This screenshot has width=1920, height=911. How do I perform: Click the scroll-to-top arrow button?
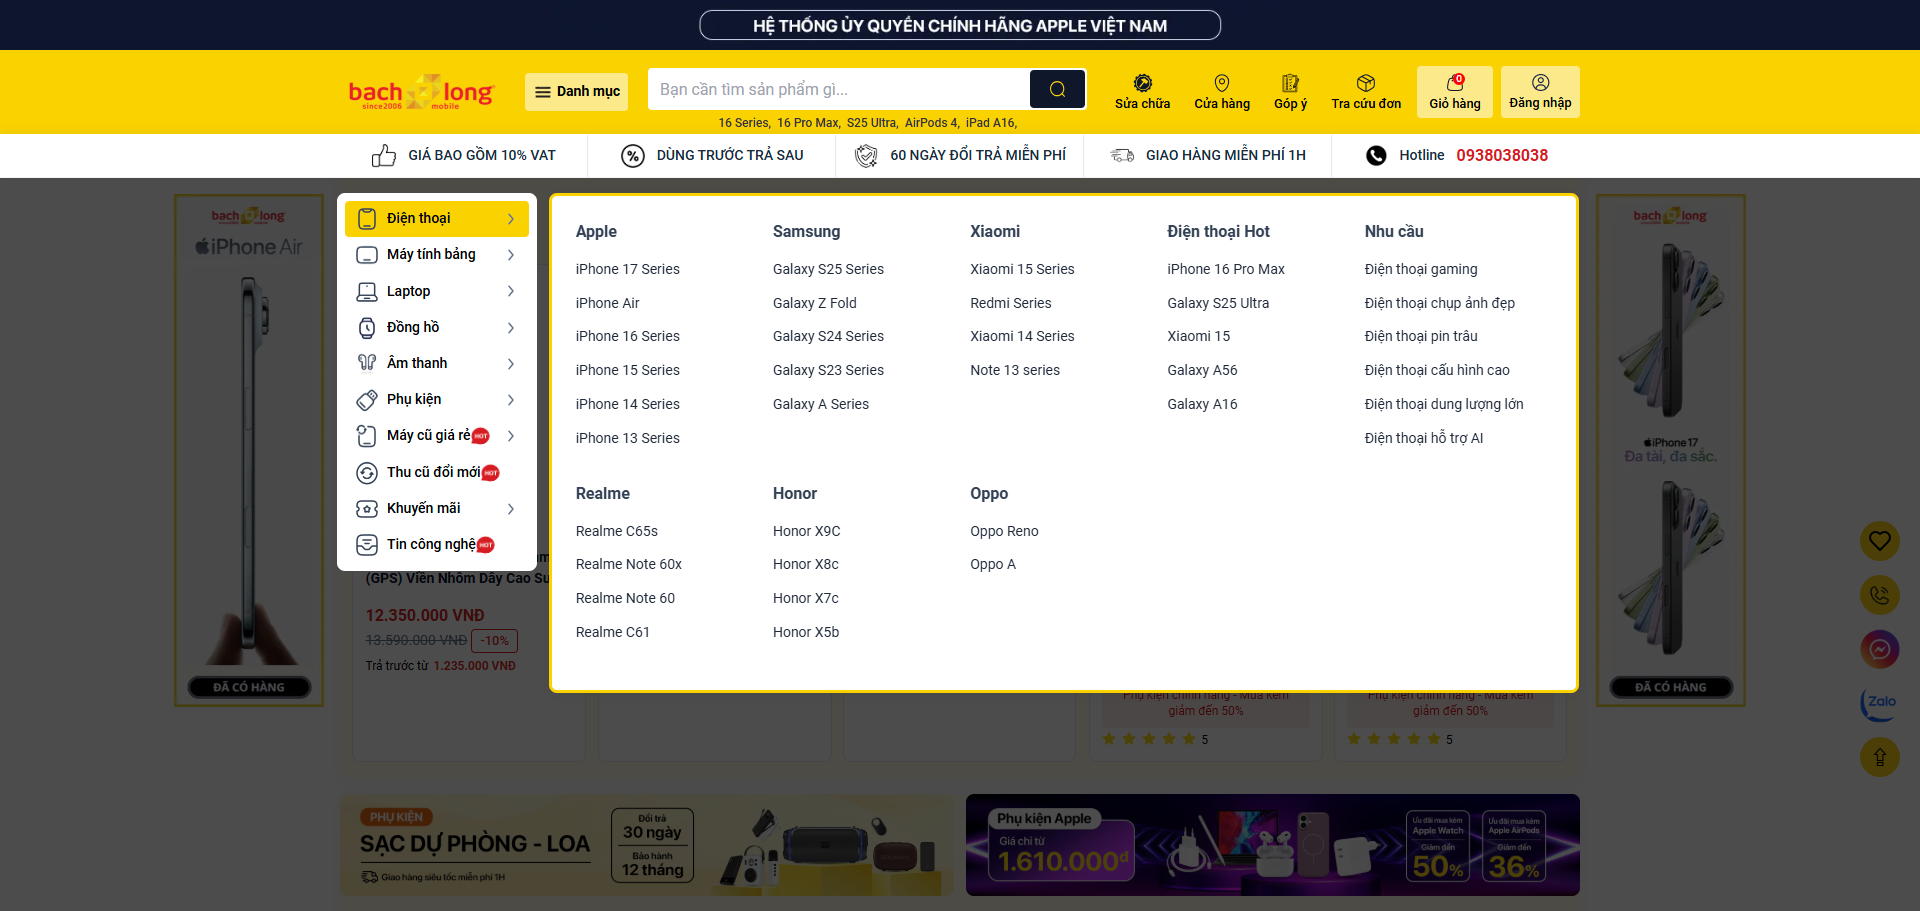tap(1879, 757)
